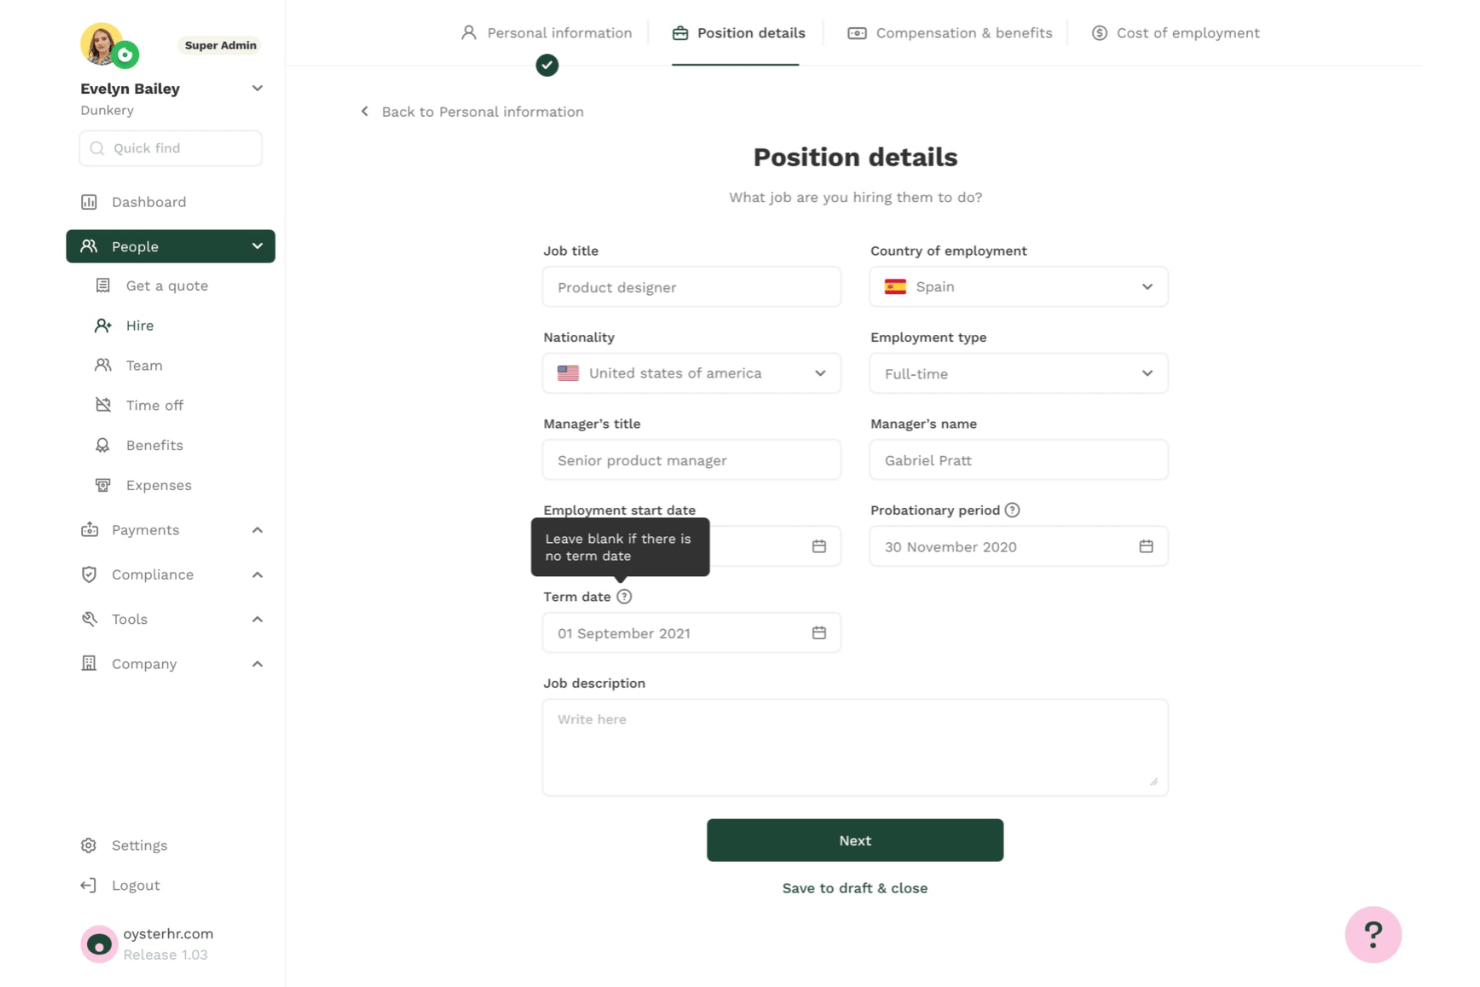Image resolution: width=1480 pixels, height=987 pixels.
Task: Toggle the Tools section chevron
Action: coord(257,619)
